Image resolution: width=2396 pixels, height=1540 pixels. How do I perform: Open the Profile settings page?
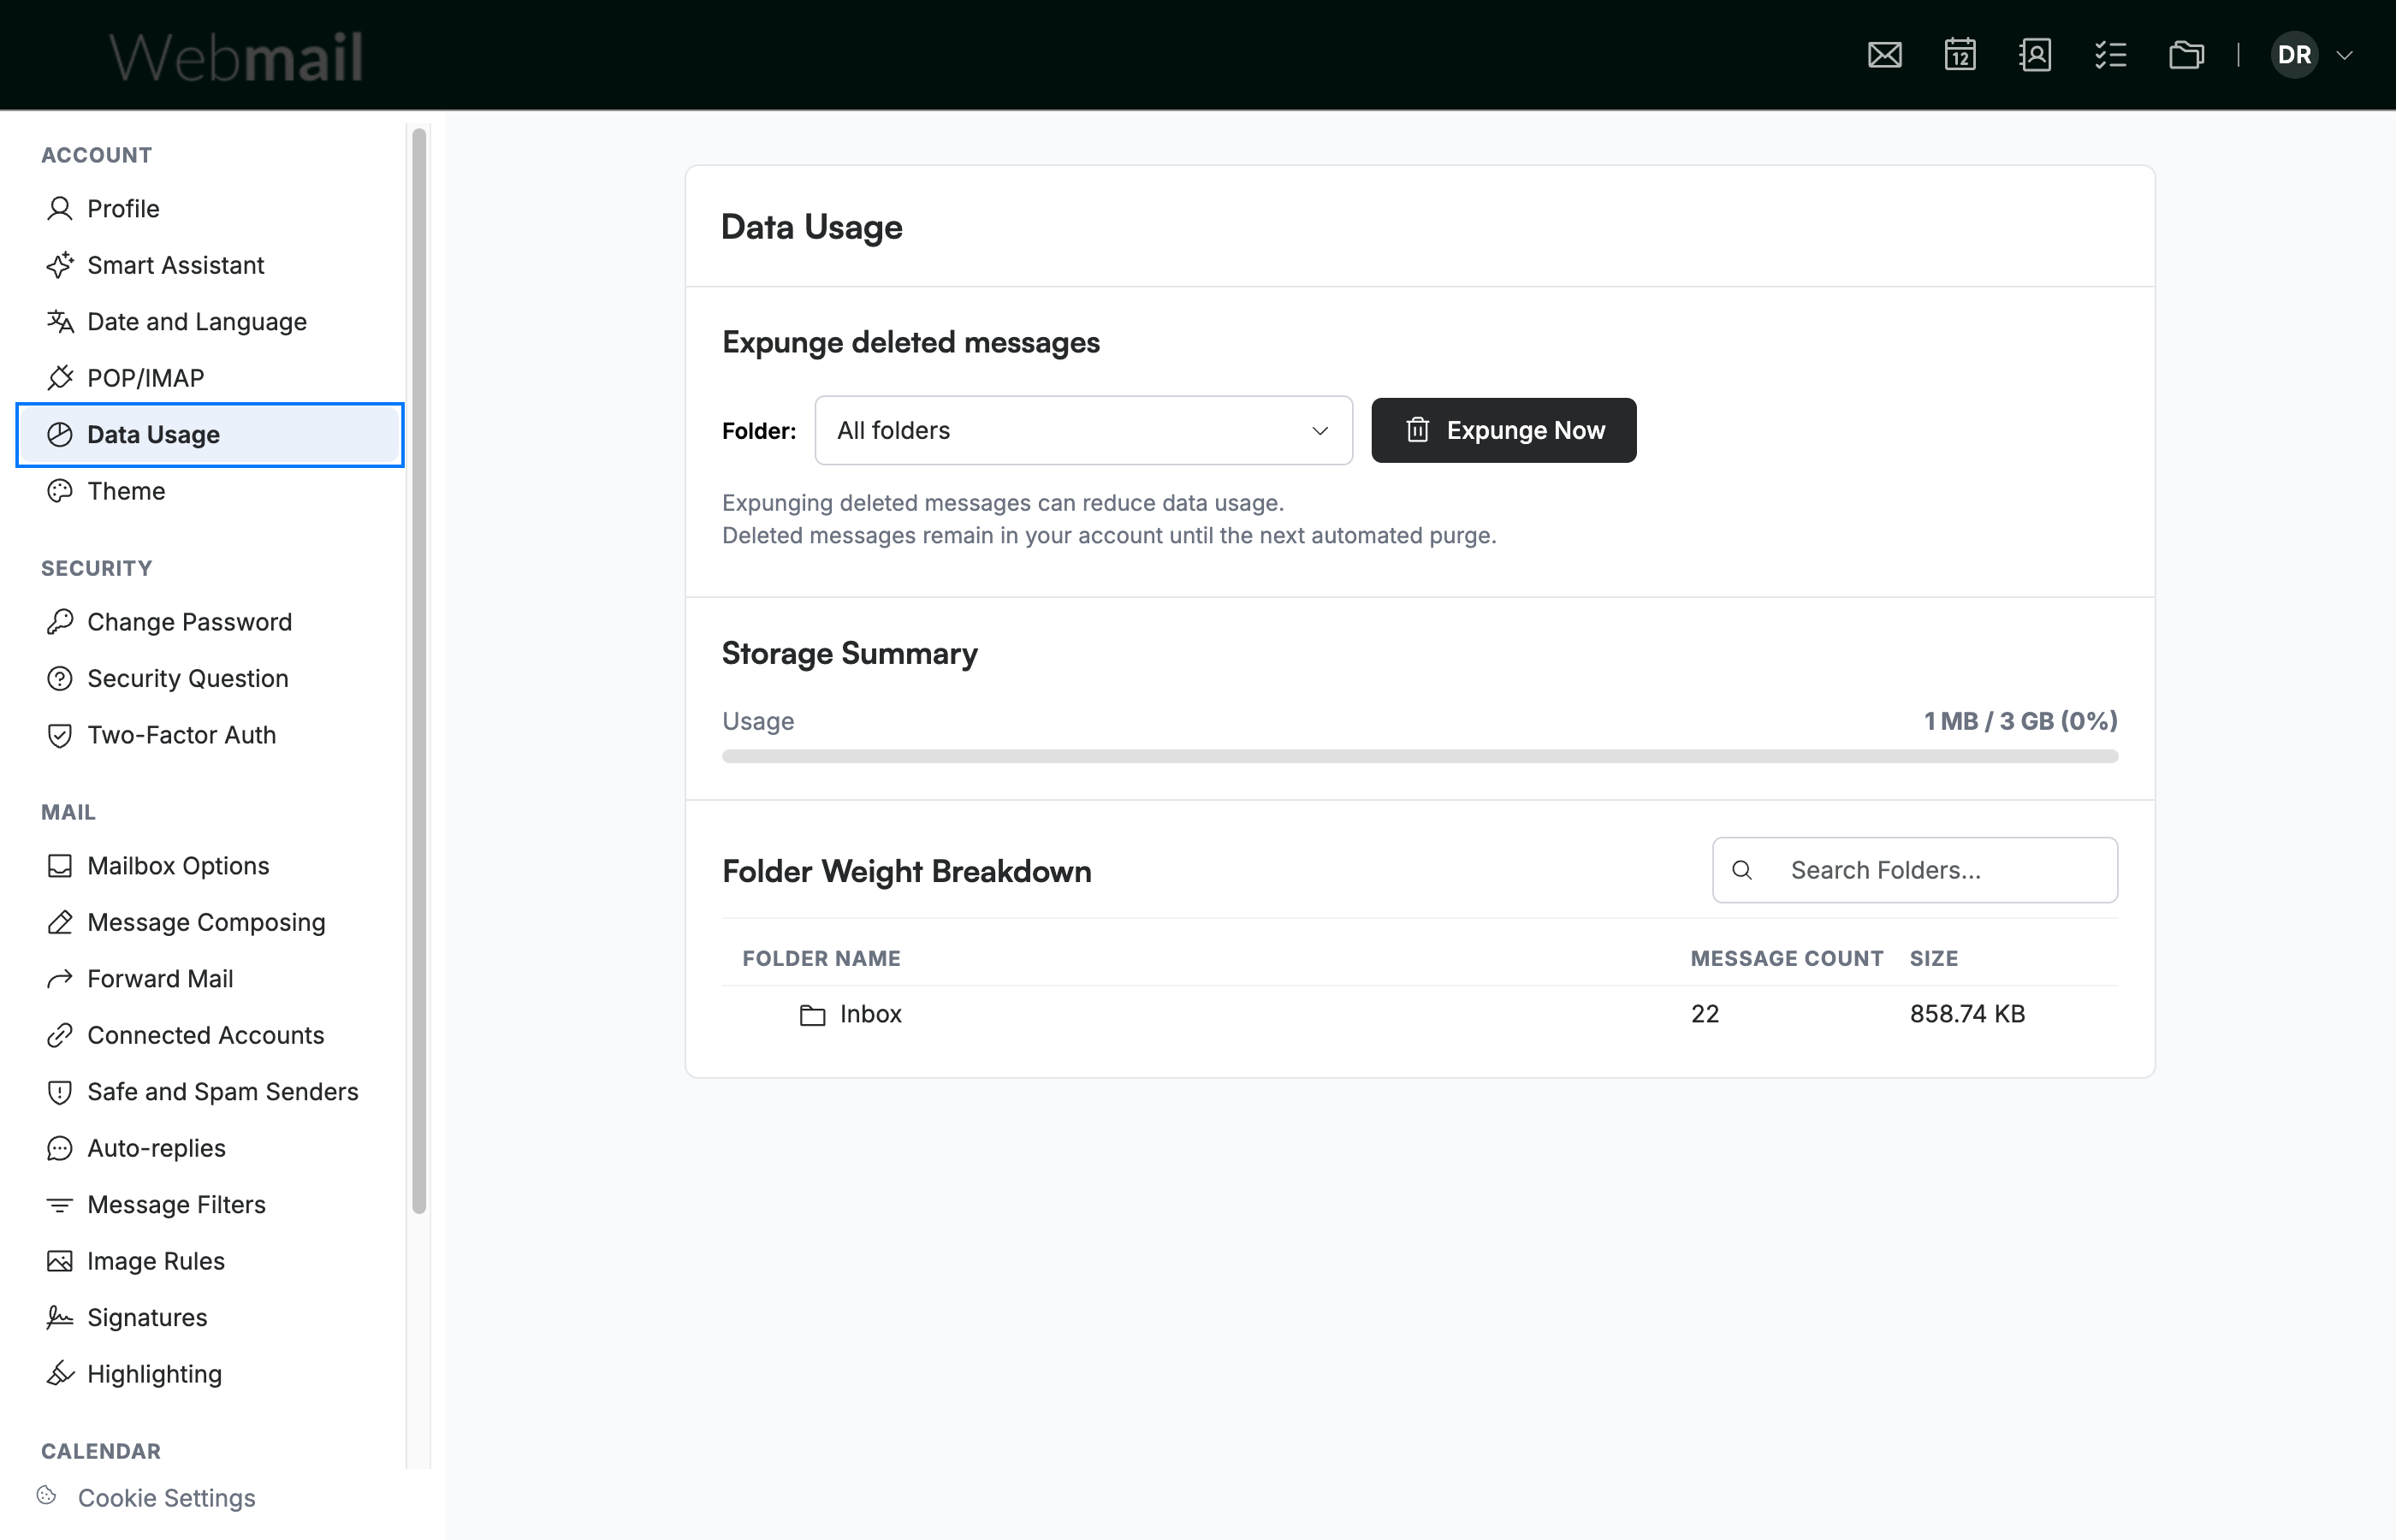click(210, 208)
